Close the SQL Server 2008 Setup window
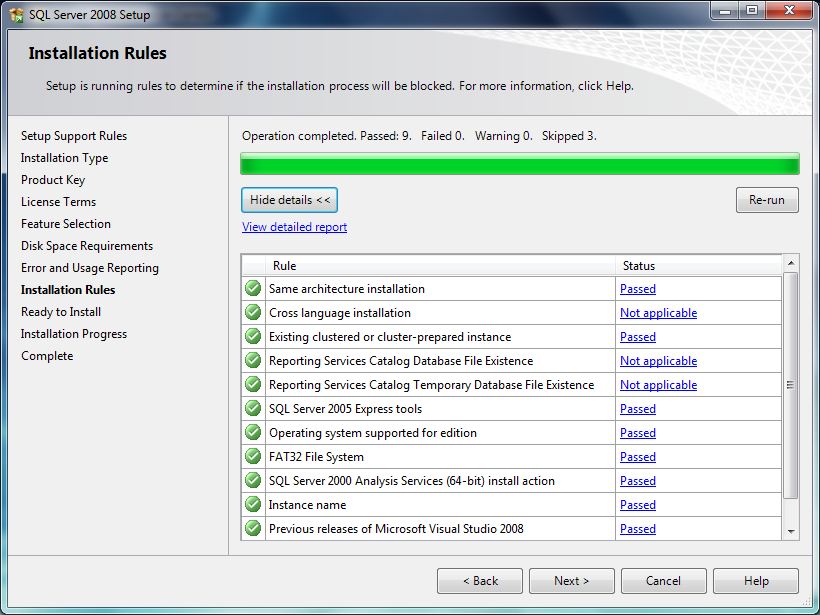The height and width of the screenshot is (615, 820). pyautogui.click(x=790, y=10)
